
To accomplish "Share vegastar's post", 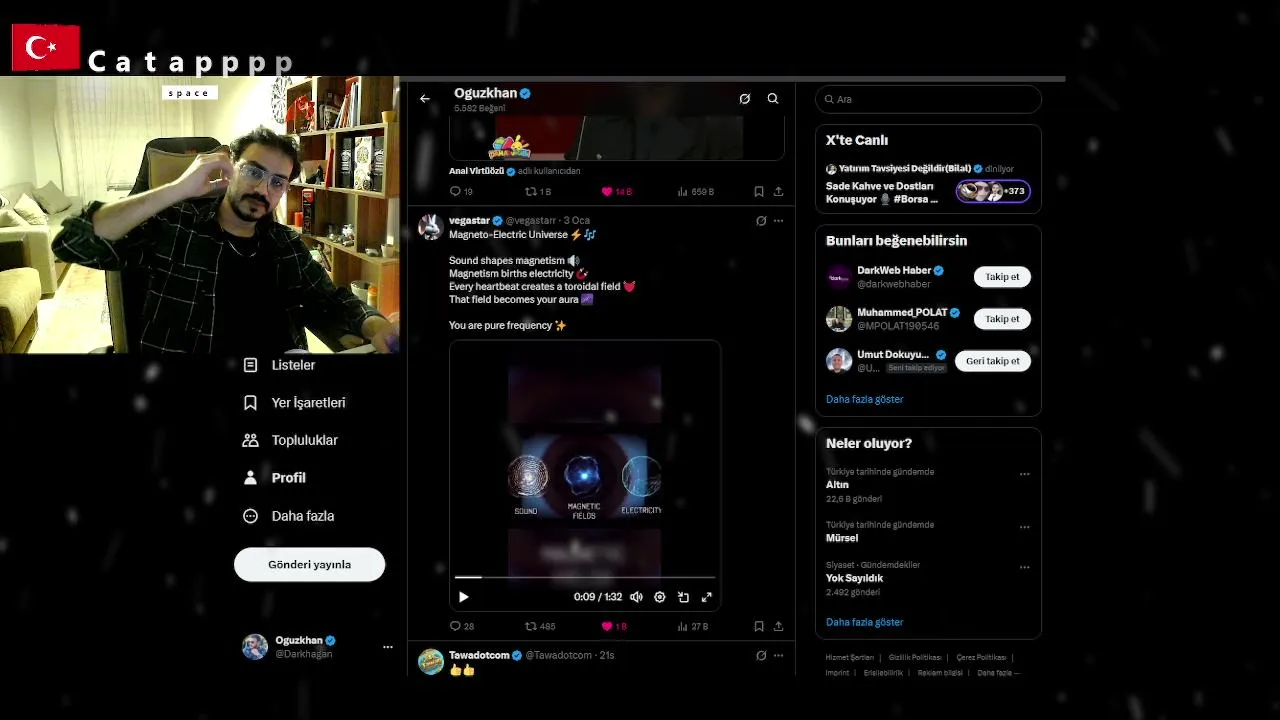I will 778,627.
